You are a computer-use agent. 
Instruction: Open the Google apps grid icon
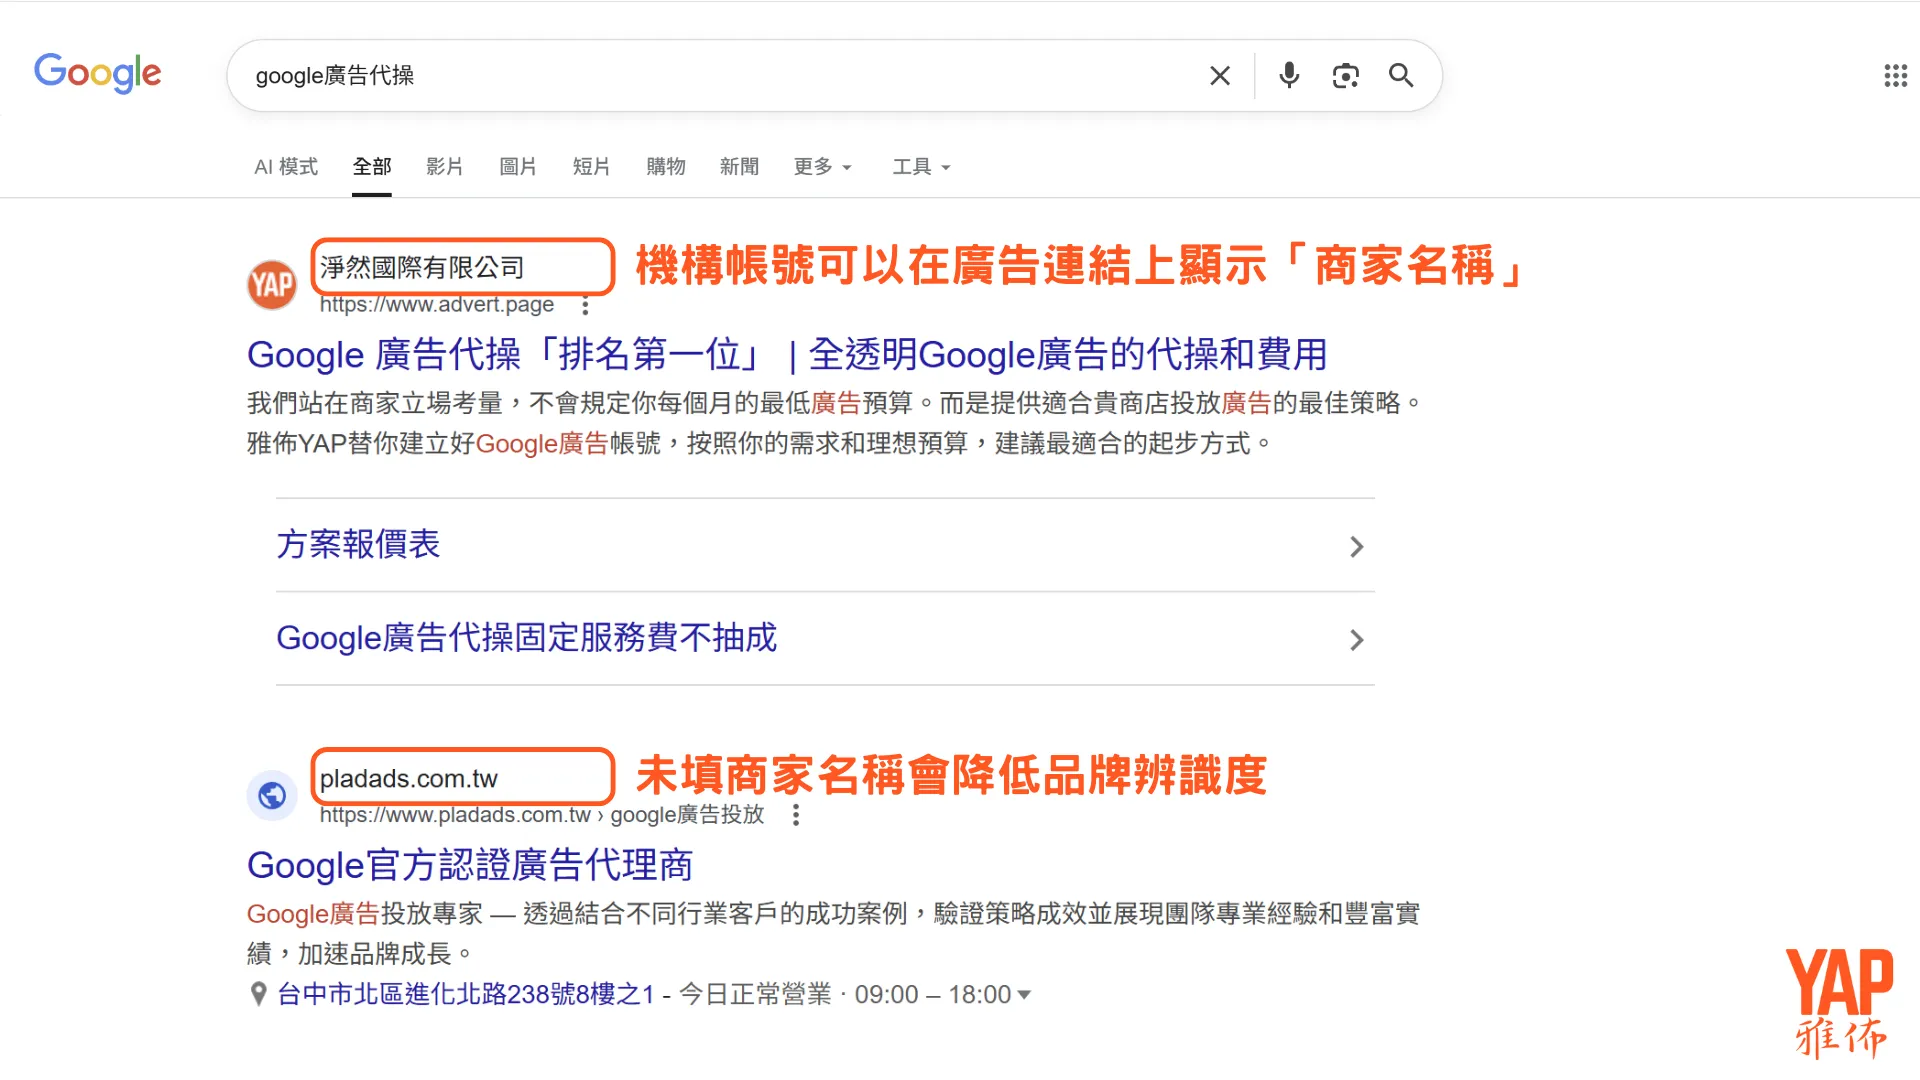1895,75
